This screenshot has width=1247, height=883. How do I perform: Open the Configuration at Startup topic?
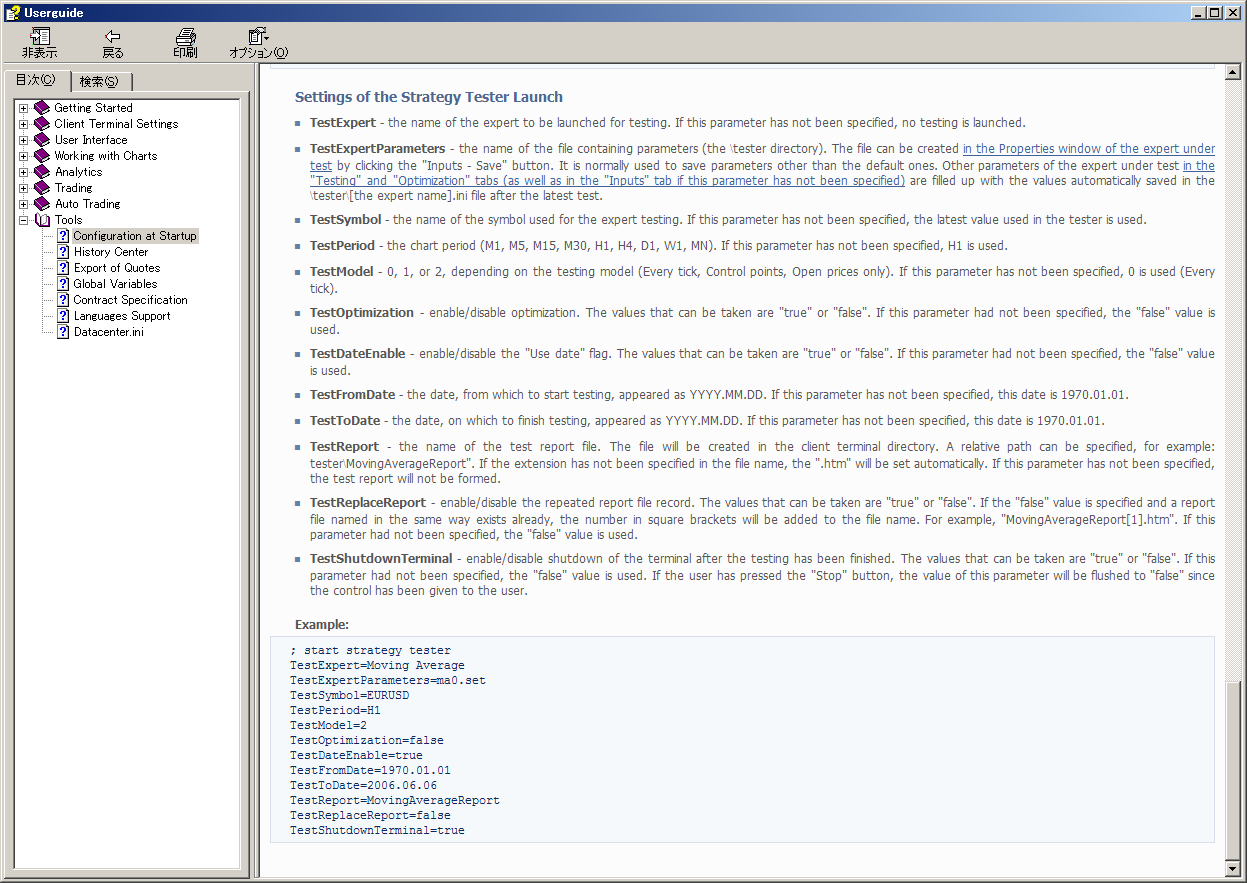click(135, 236)
